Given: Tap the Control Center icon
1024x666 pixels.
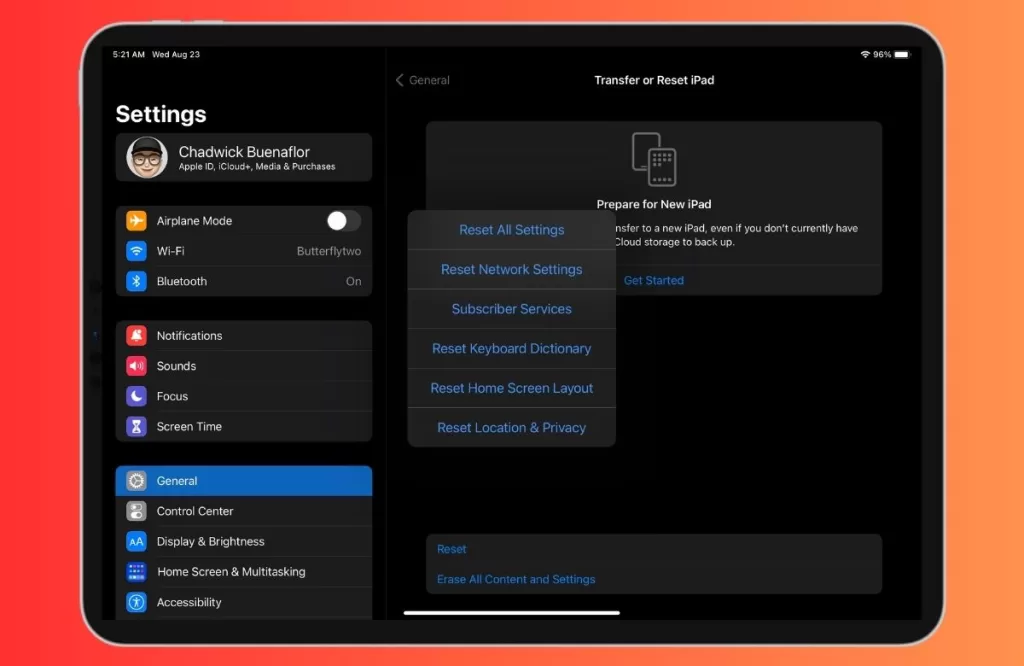Looking at the screenshot, I should 136,511.
